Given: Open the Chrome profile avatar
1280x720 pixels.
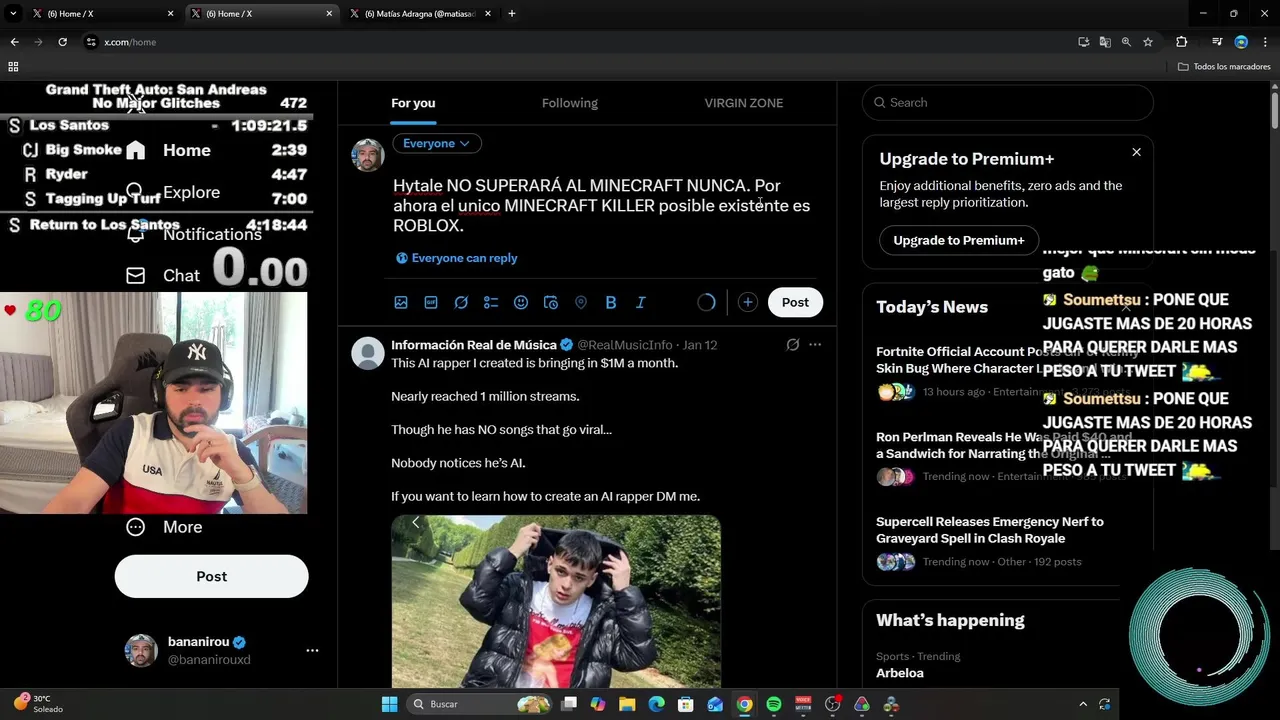Looking at the screenshot, I should pyautogui.click(x=1241, y=42).
